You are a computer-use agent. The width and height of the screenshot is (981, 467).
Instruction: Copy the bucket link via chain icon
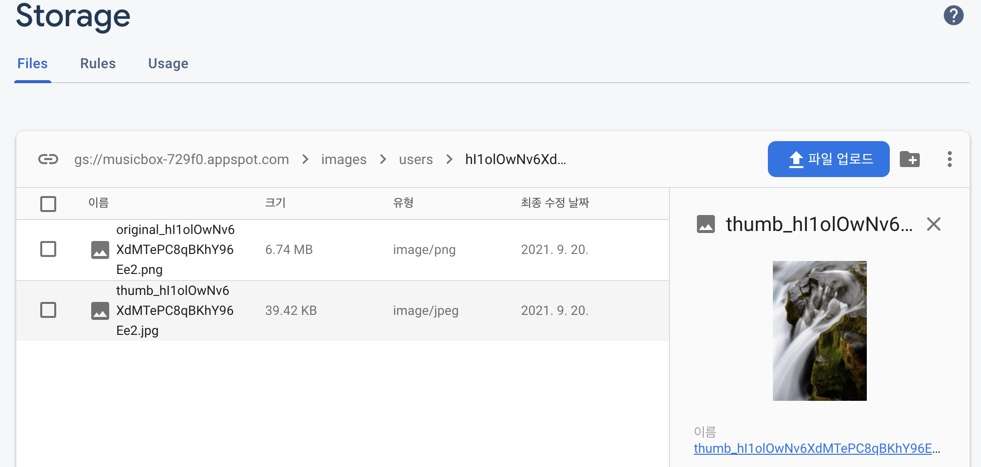(x=48, y=159)
